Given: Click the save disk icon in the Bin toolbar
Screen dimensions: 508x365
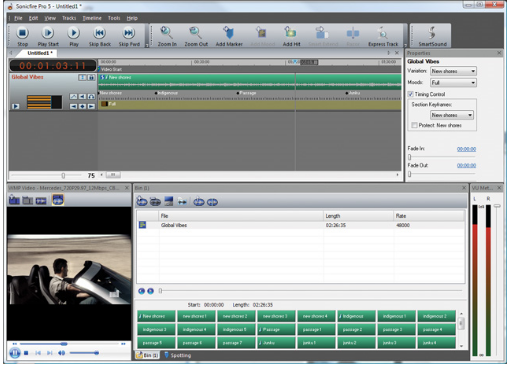Looking at the screenshot, I should pos(169,201).
